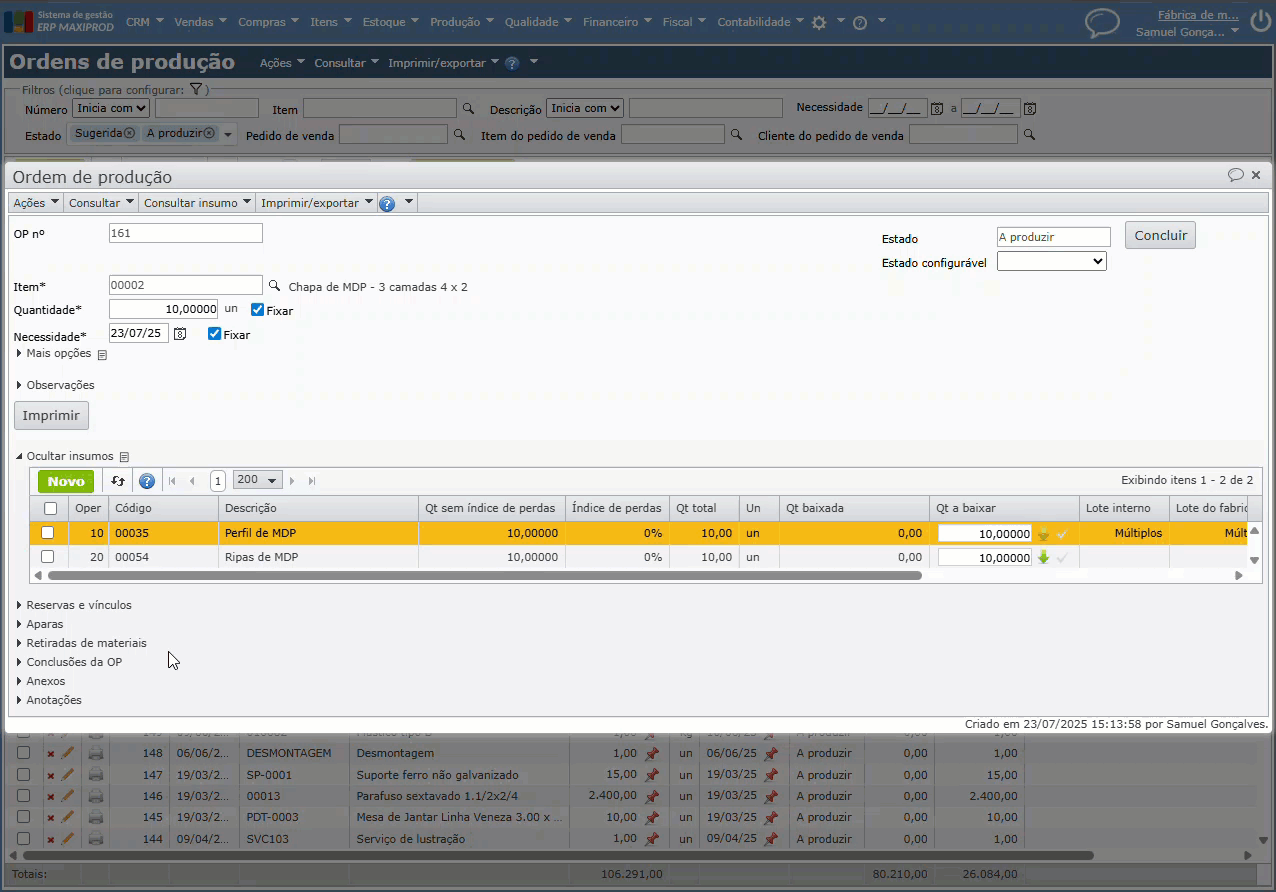Open the Estado configurável dropdown

[x=1051, y=261]
